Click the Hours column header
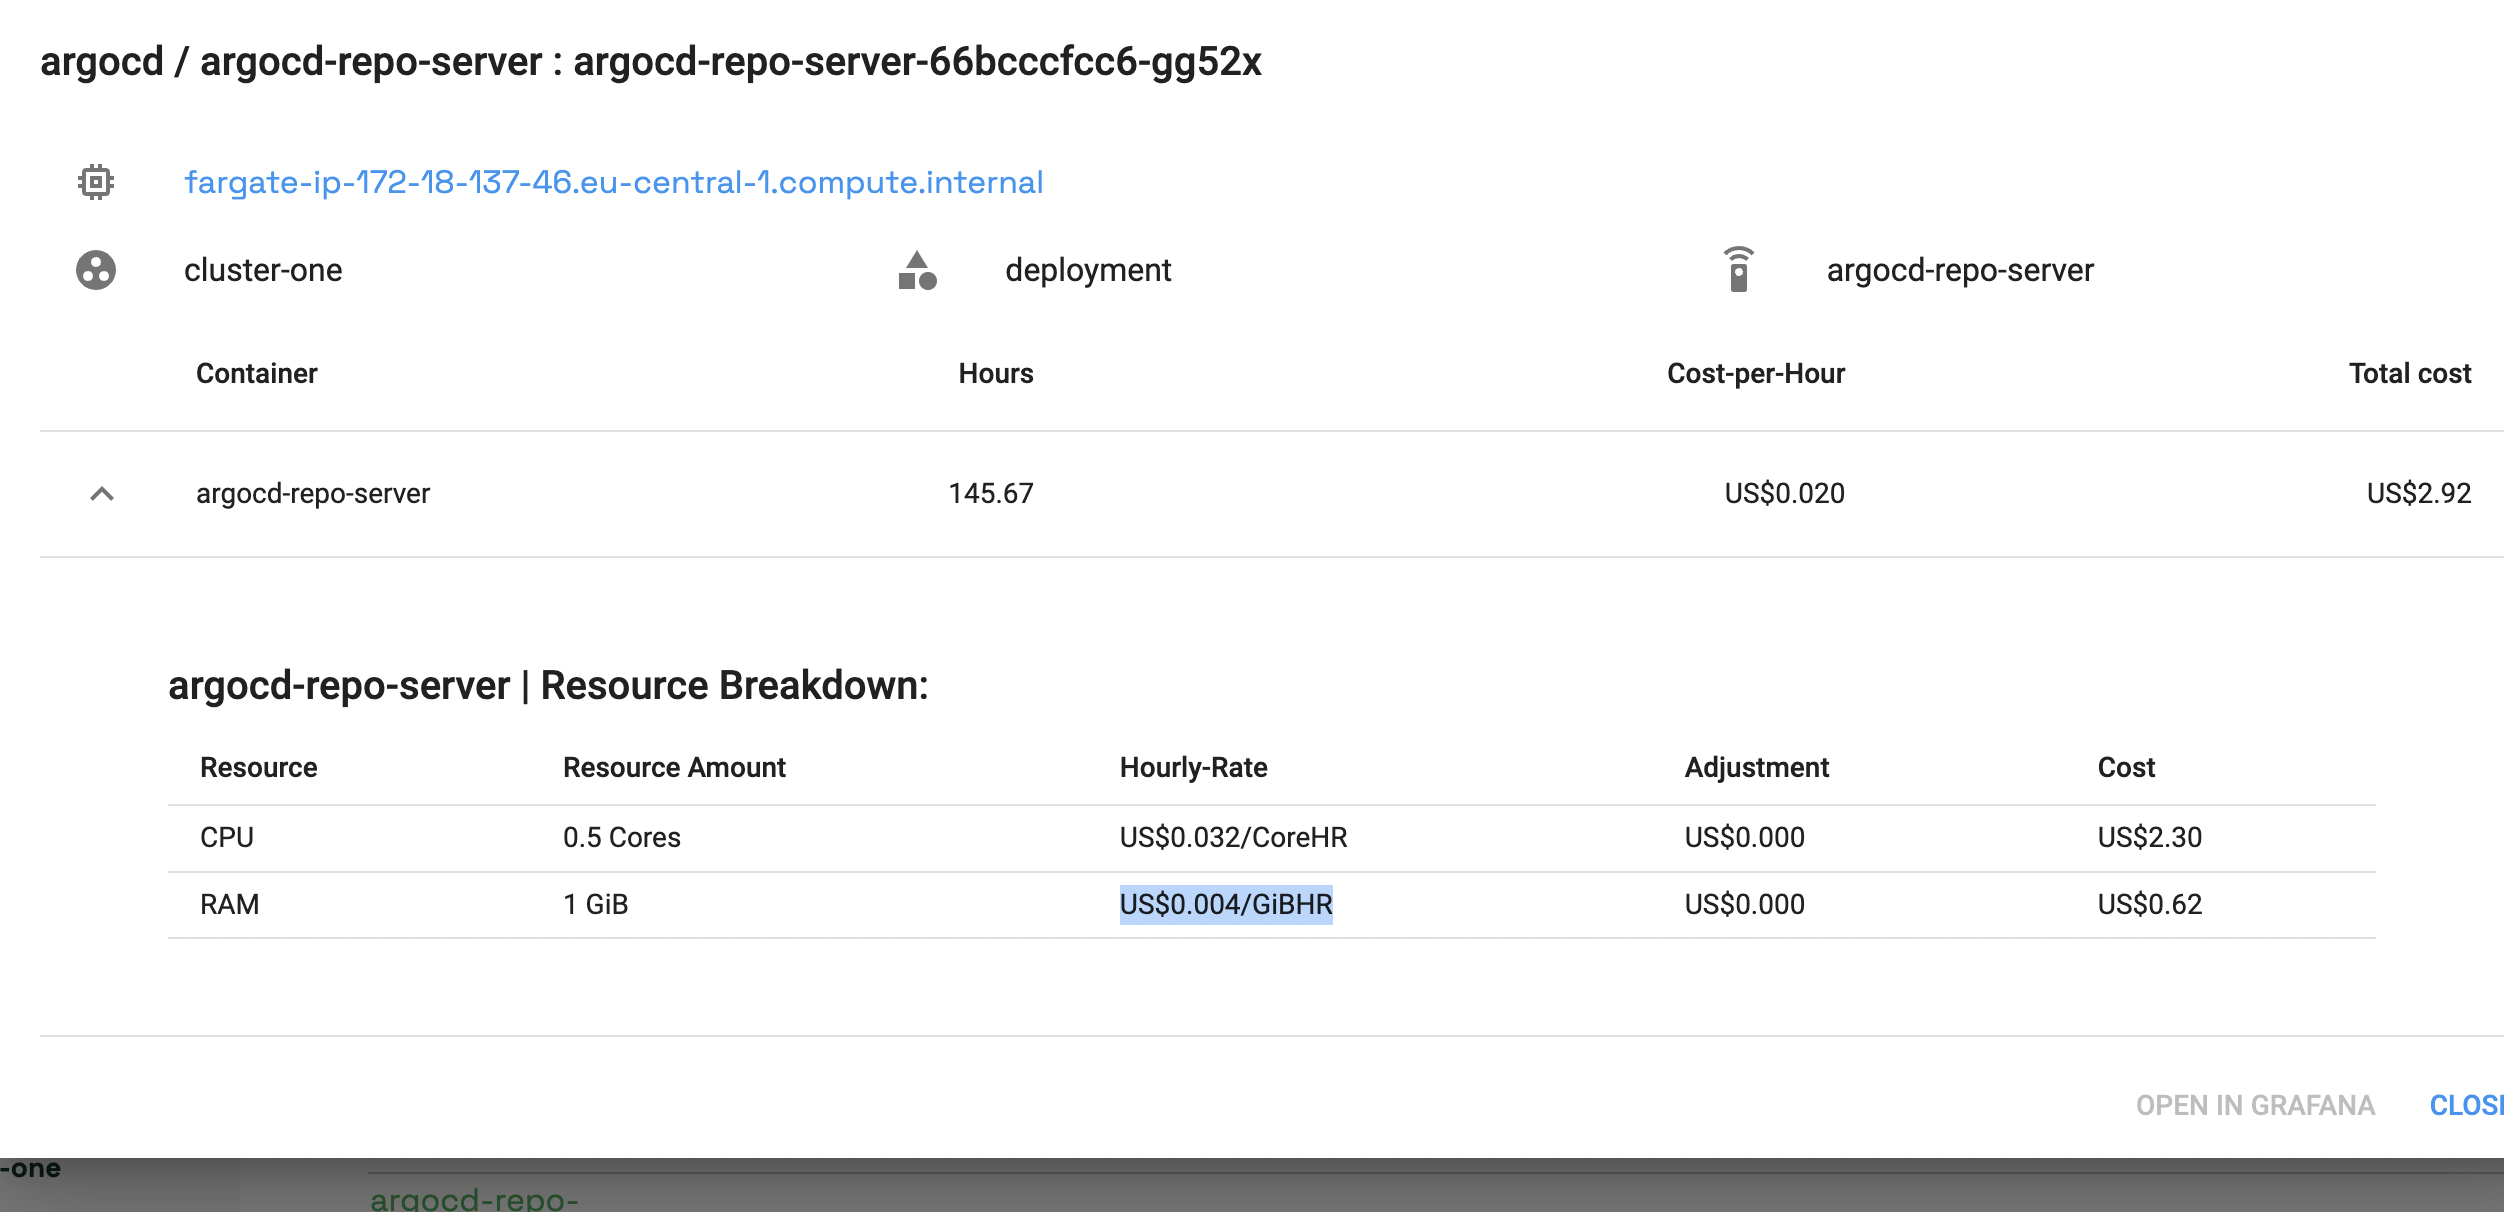This screenshot has height=1212, width=2504. tap(997, 373)
